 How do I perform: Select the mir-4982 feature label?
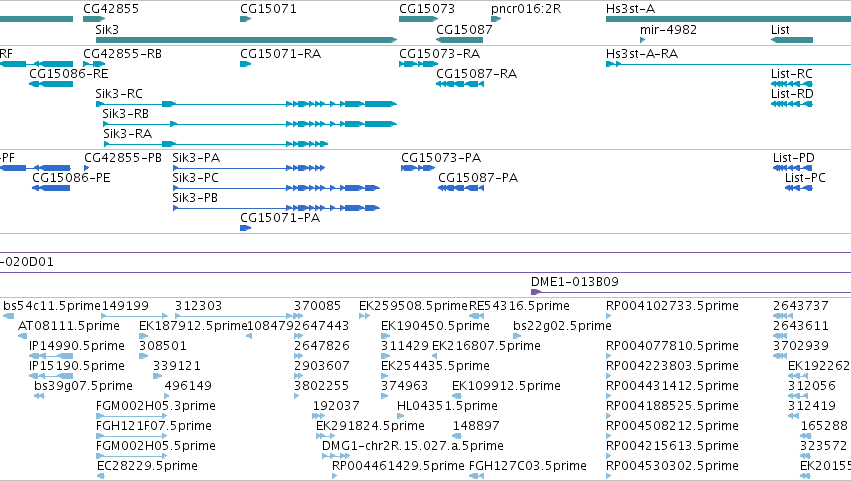(668, 30)
